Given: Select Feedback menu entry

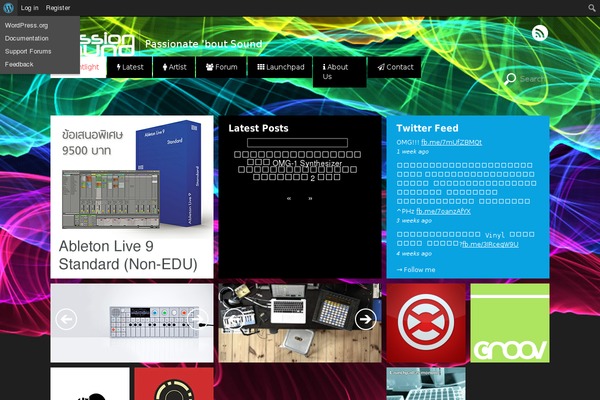Looking at the screenshot, I should pyautogui.click(x=19, y=64).
